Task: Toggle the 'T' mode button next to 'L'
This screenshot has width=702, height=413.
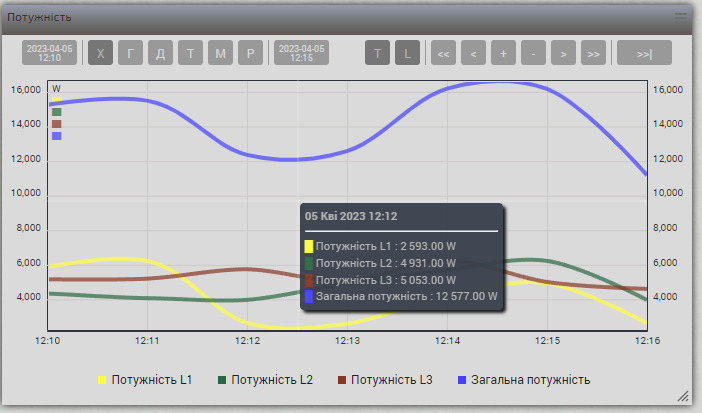Action: [x=377, y=53]
